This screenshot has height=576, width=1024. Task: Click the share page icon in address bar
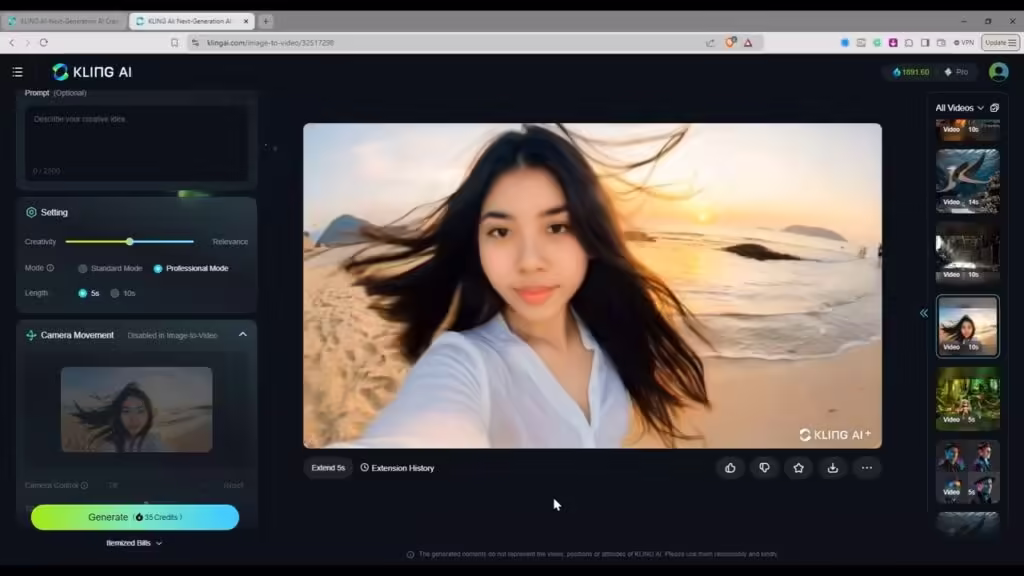pos(710,42)
